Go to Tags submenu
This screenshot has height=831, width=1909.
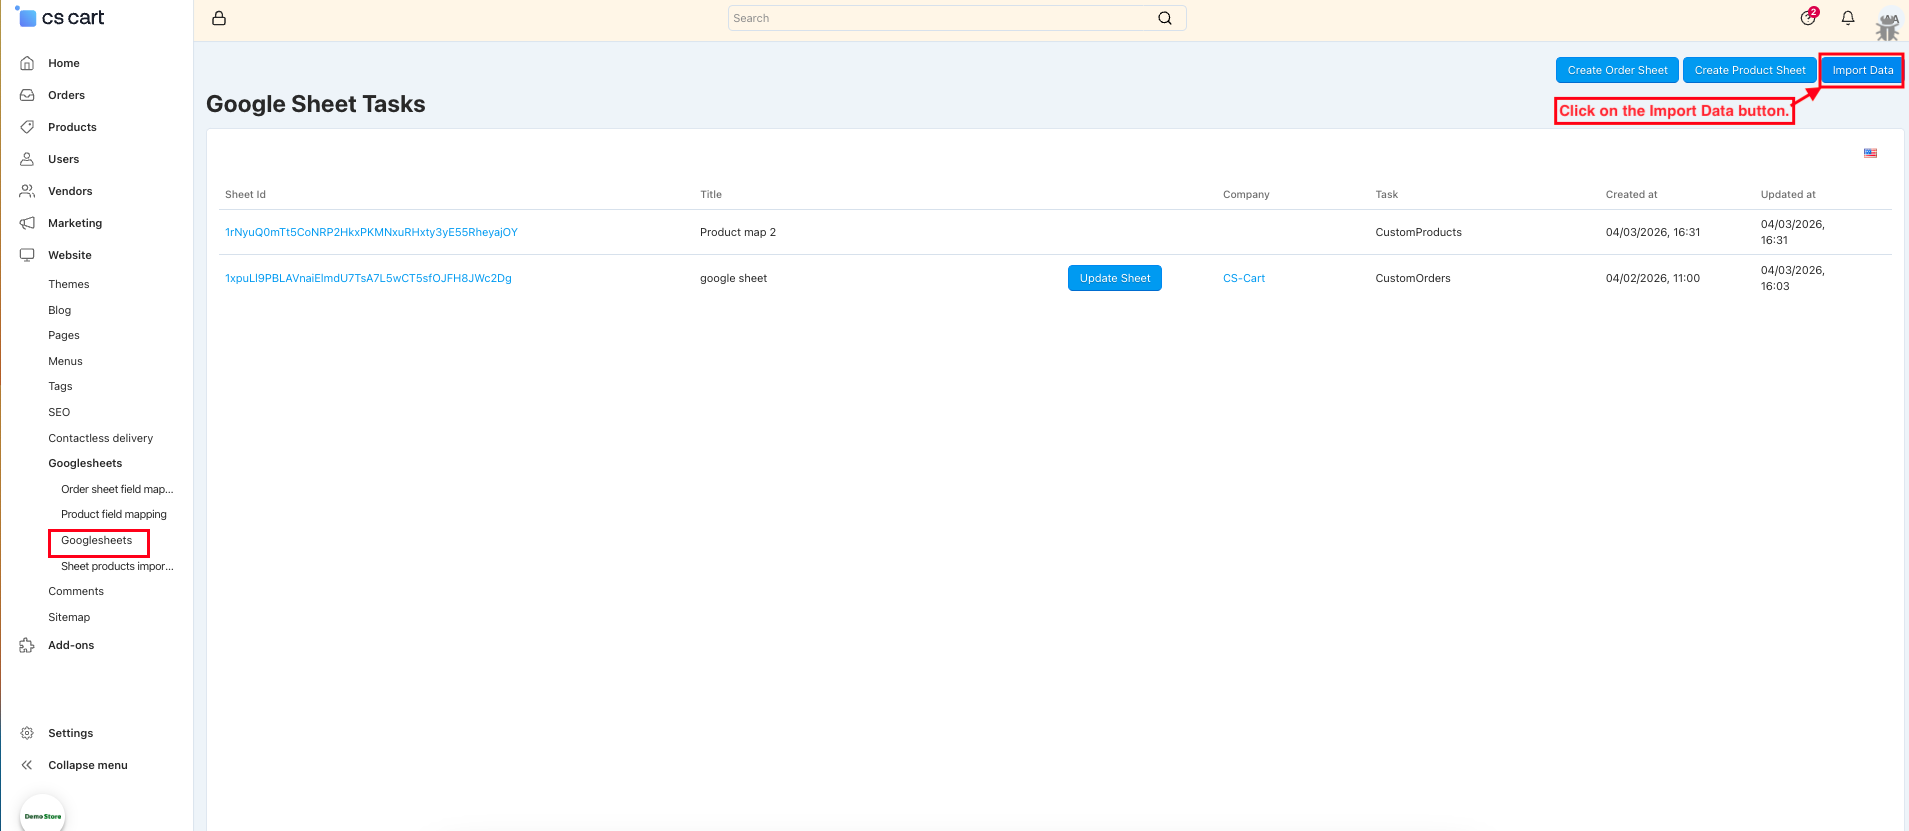[x=60, y=386]
